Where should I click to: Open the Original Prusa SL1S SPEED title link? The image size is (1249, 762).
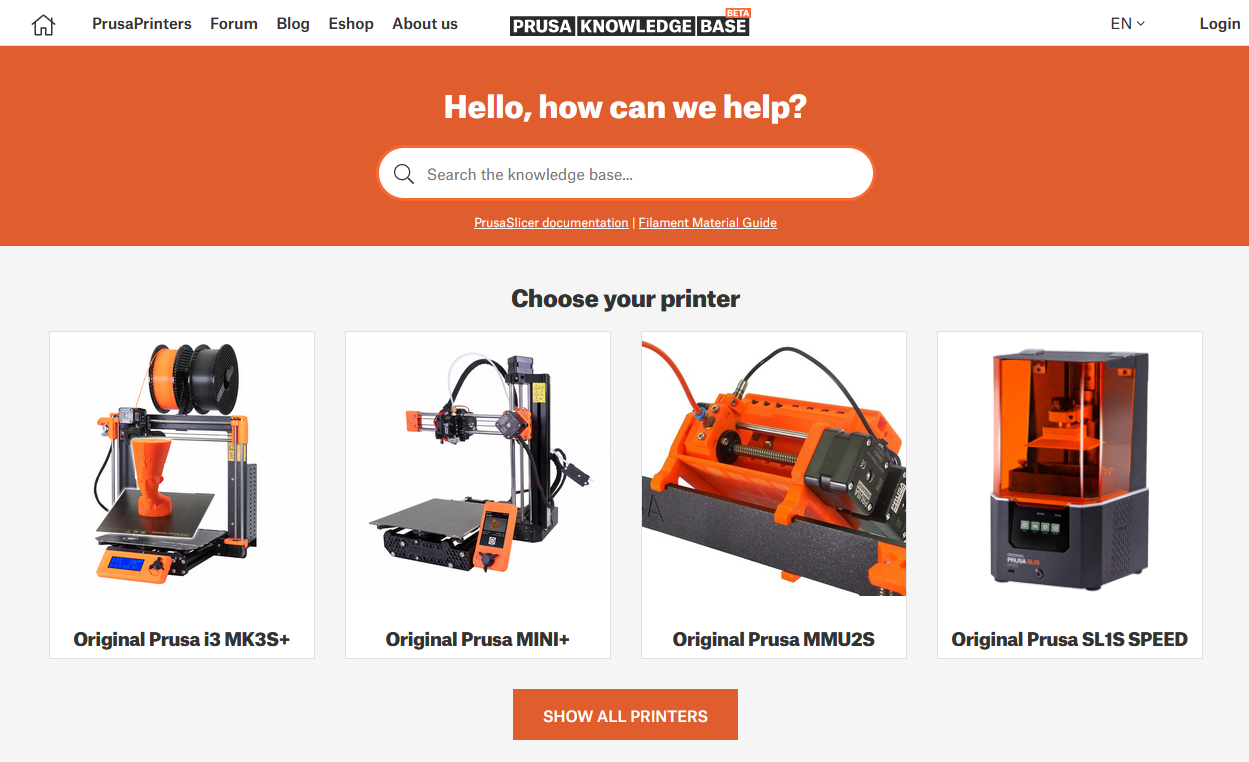(1070, 640)
